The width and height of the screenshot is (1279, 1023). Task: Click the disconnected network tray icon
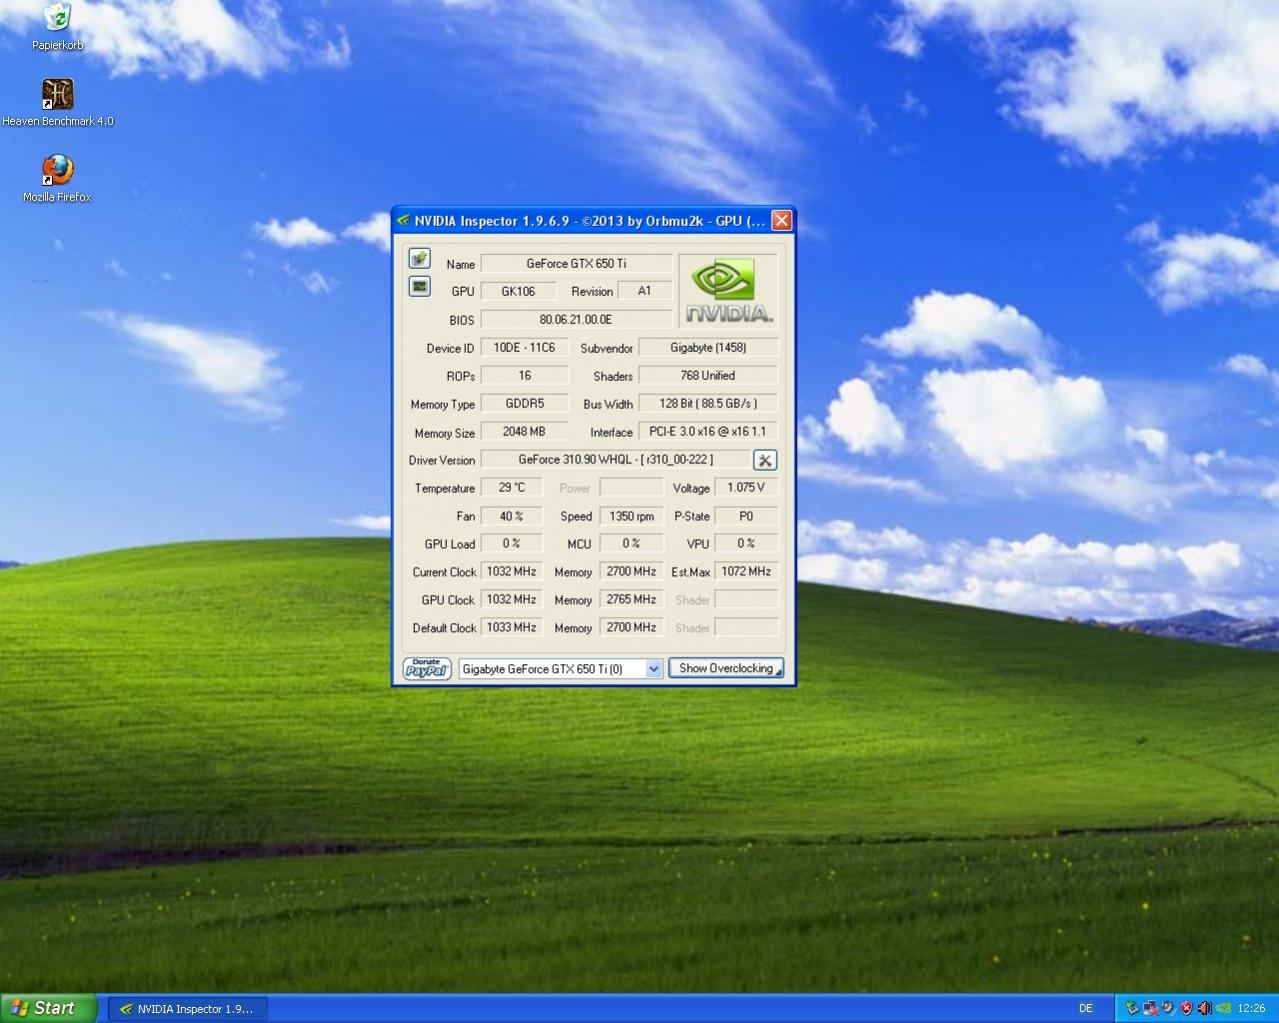pos(1150,1008)
